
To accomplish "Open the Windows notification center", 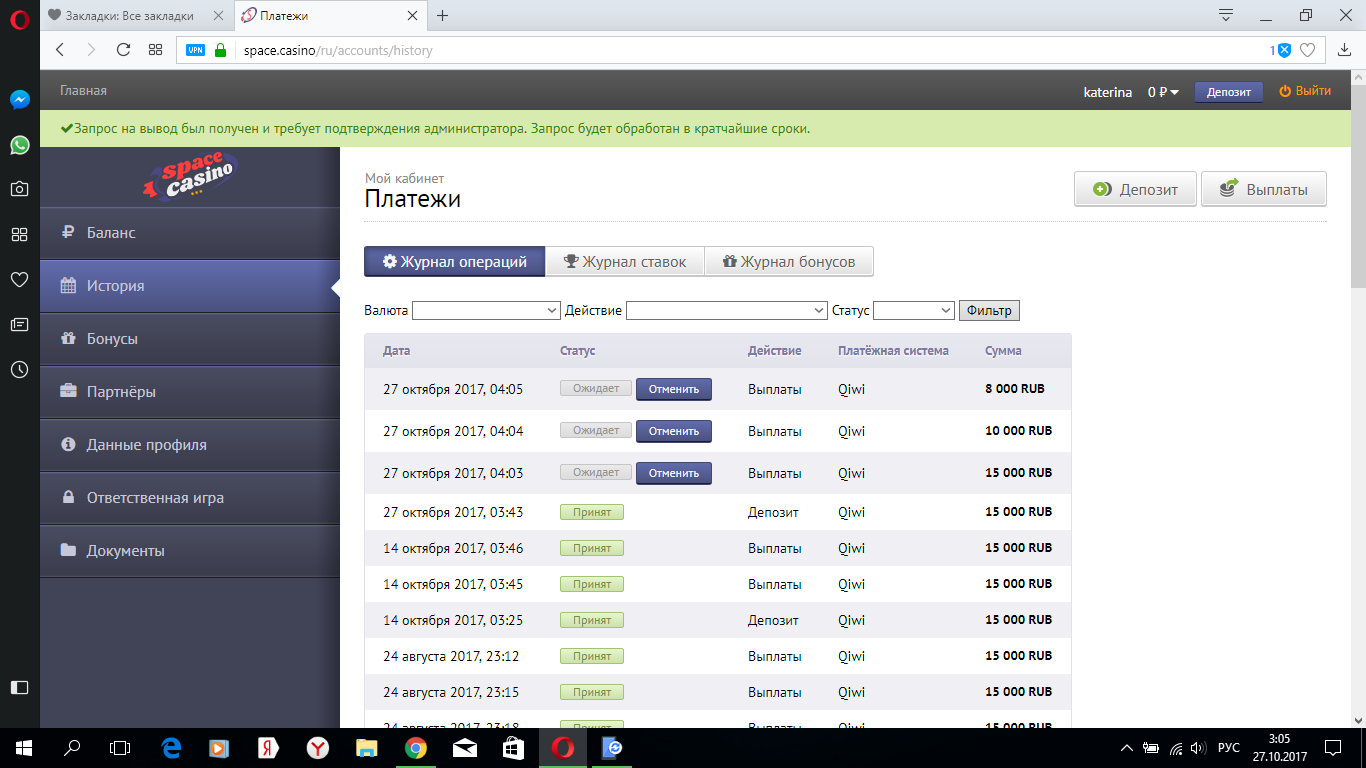I will pyautogui.click(x=1333, y=747).
